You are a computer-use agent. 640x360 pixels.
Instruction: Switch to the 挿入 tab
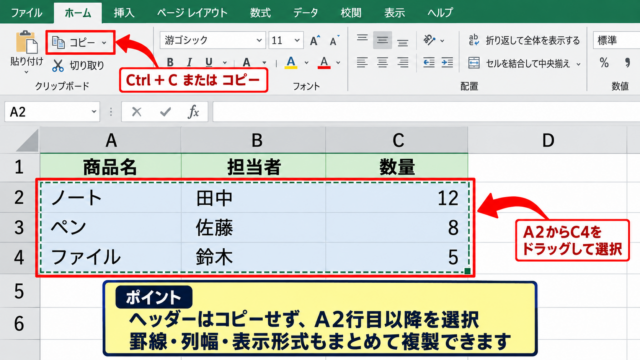click(124, 13)
